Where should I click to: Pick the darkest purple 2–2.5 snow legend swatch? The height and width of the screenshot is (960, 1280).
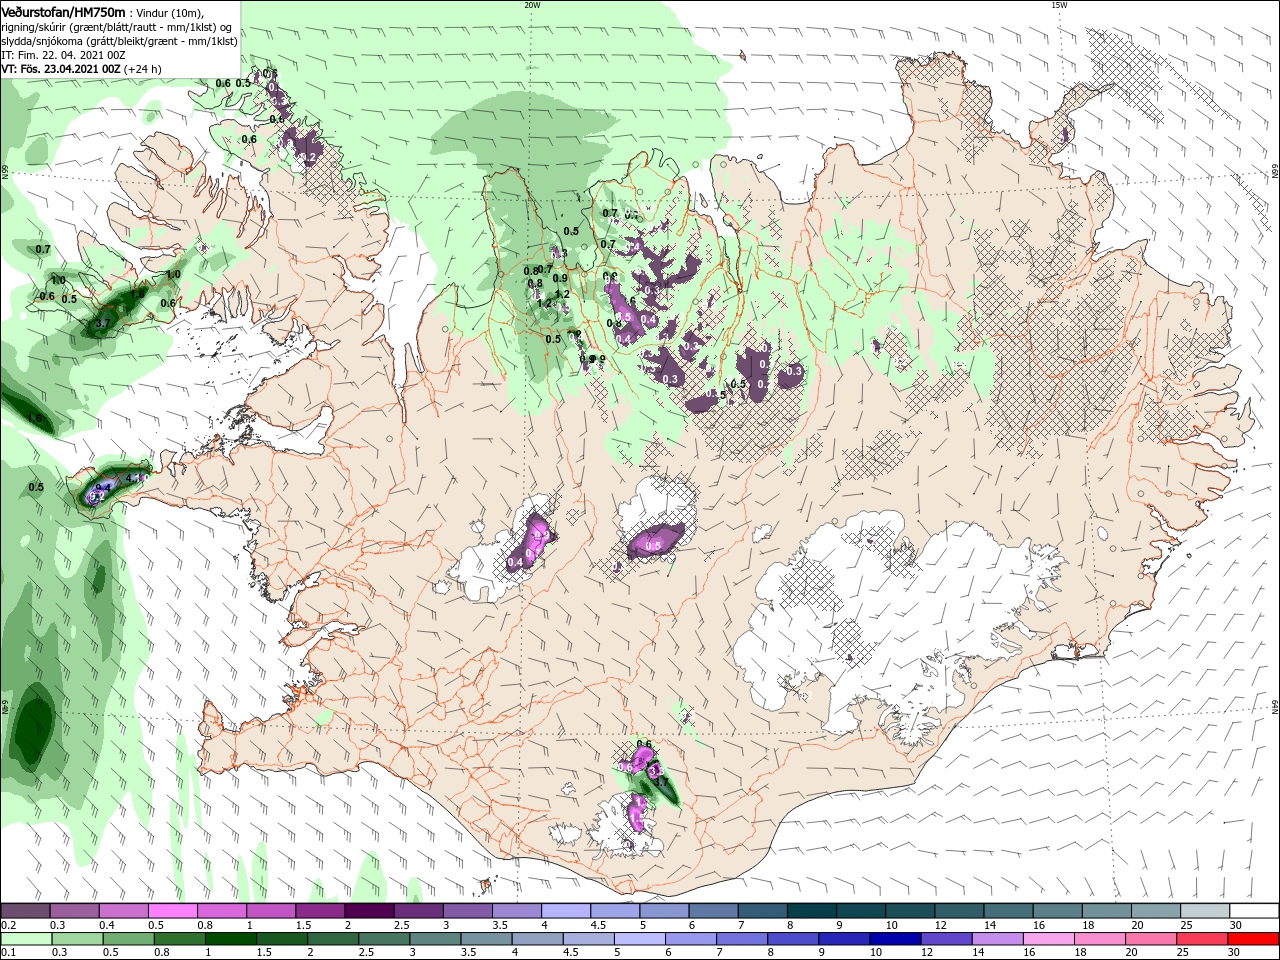point(368,911)
